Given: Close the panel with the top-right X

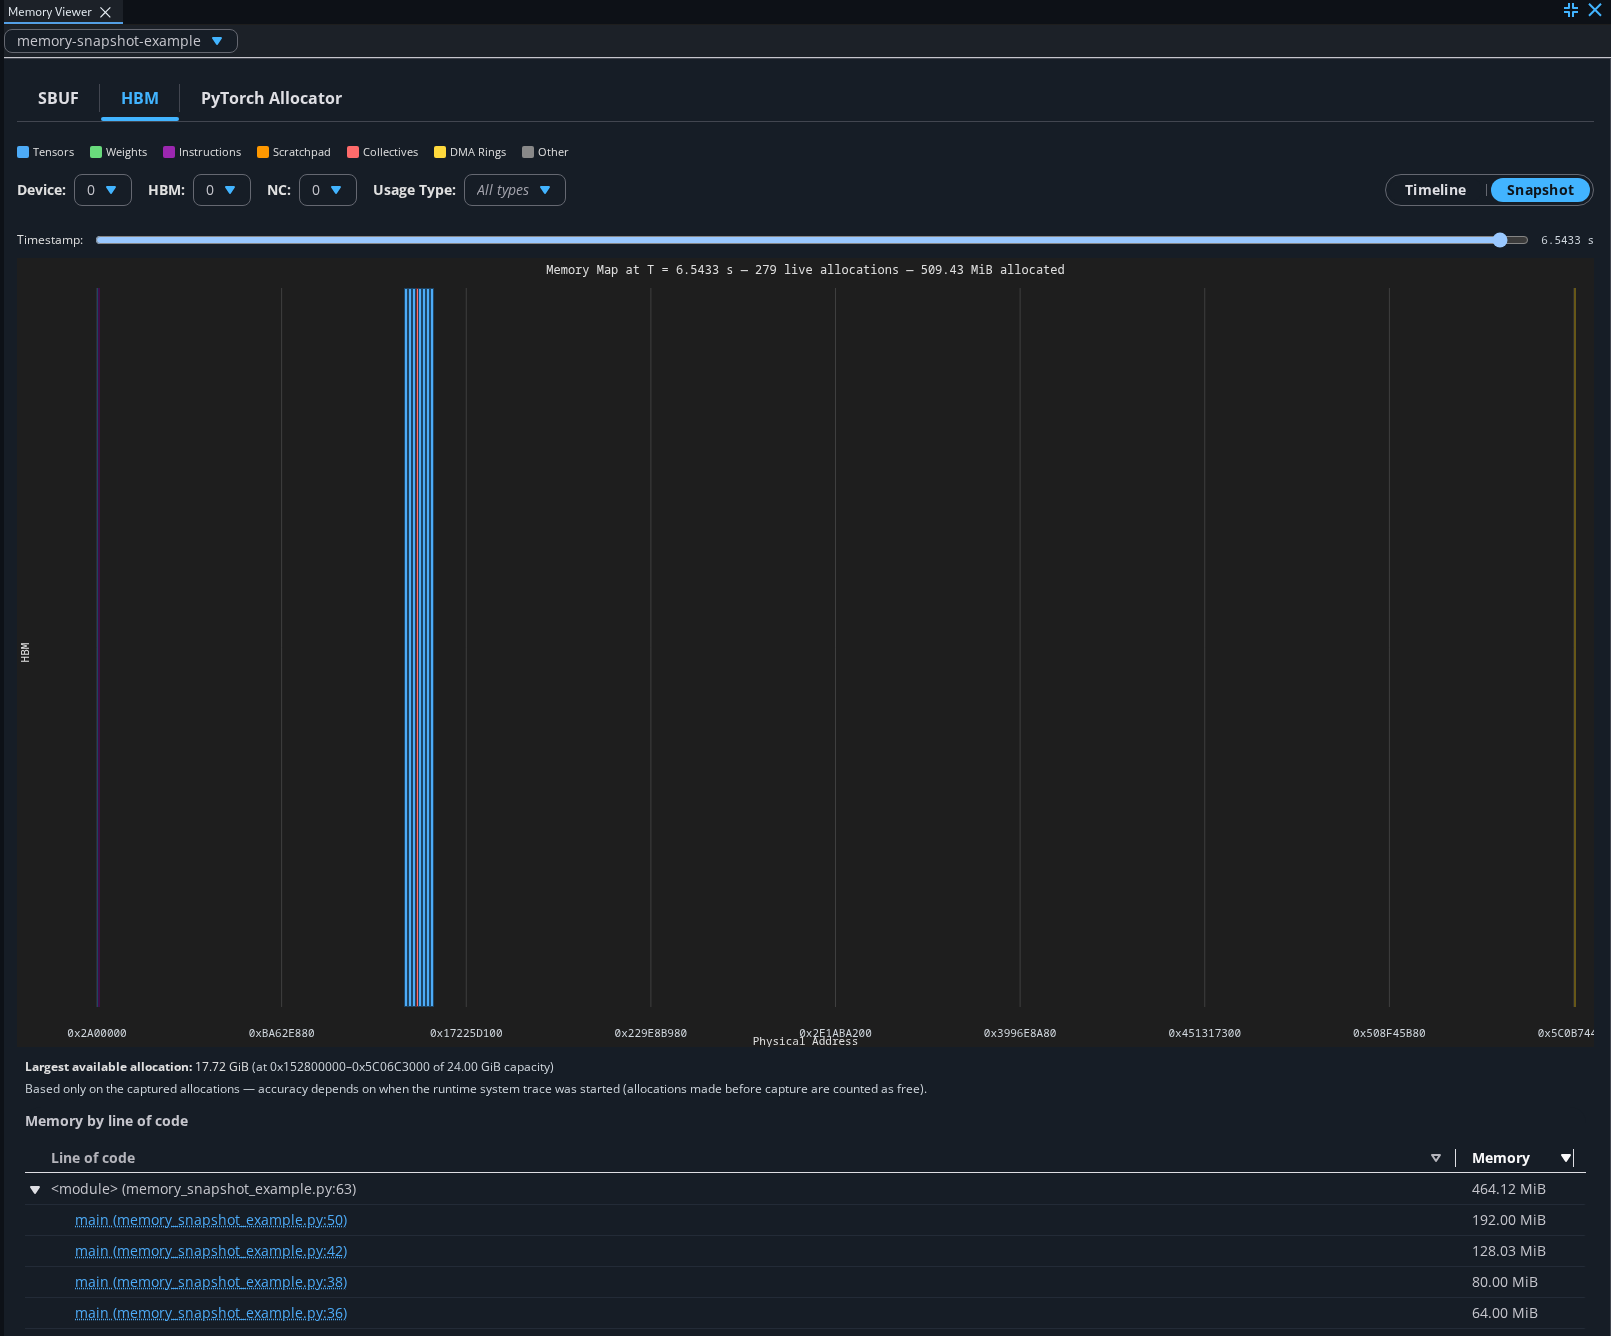Looking at the screenshot, I should click(x=1595, y=10).
